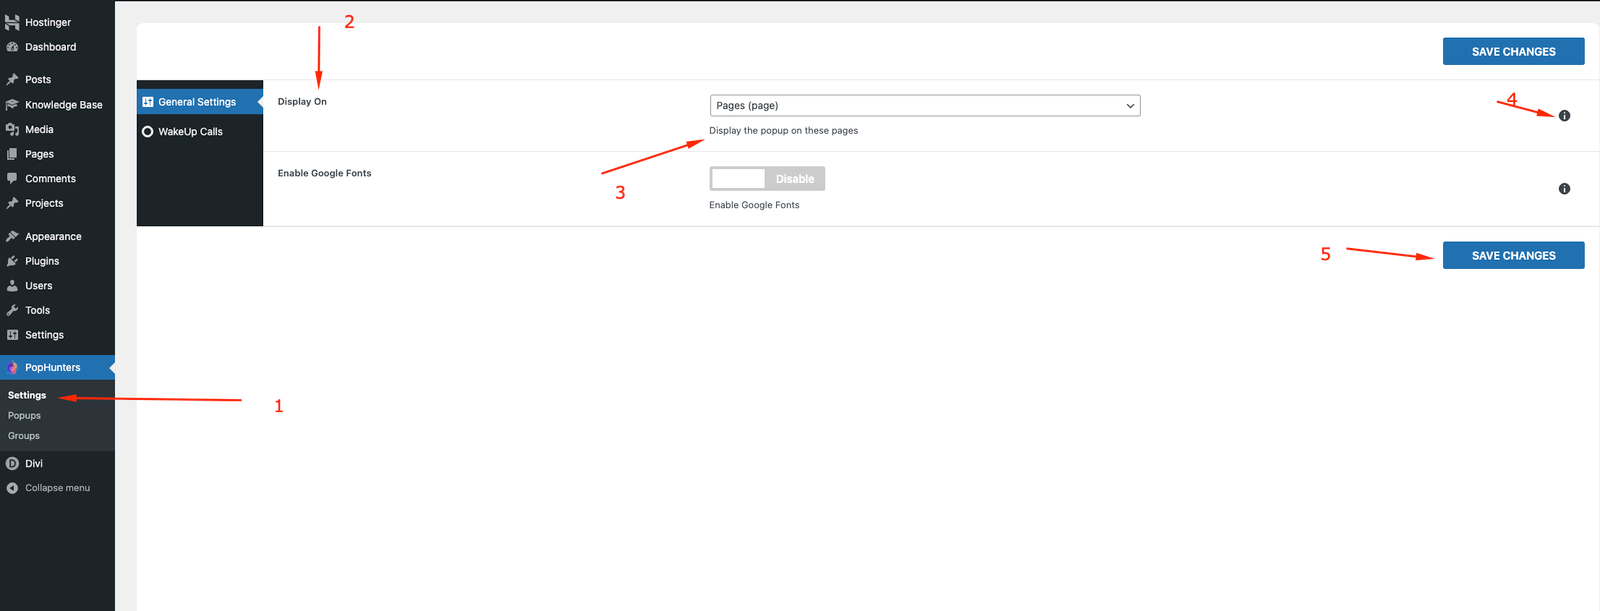Click the Plugins plug icon

12,261
